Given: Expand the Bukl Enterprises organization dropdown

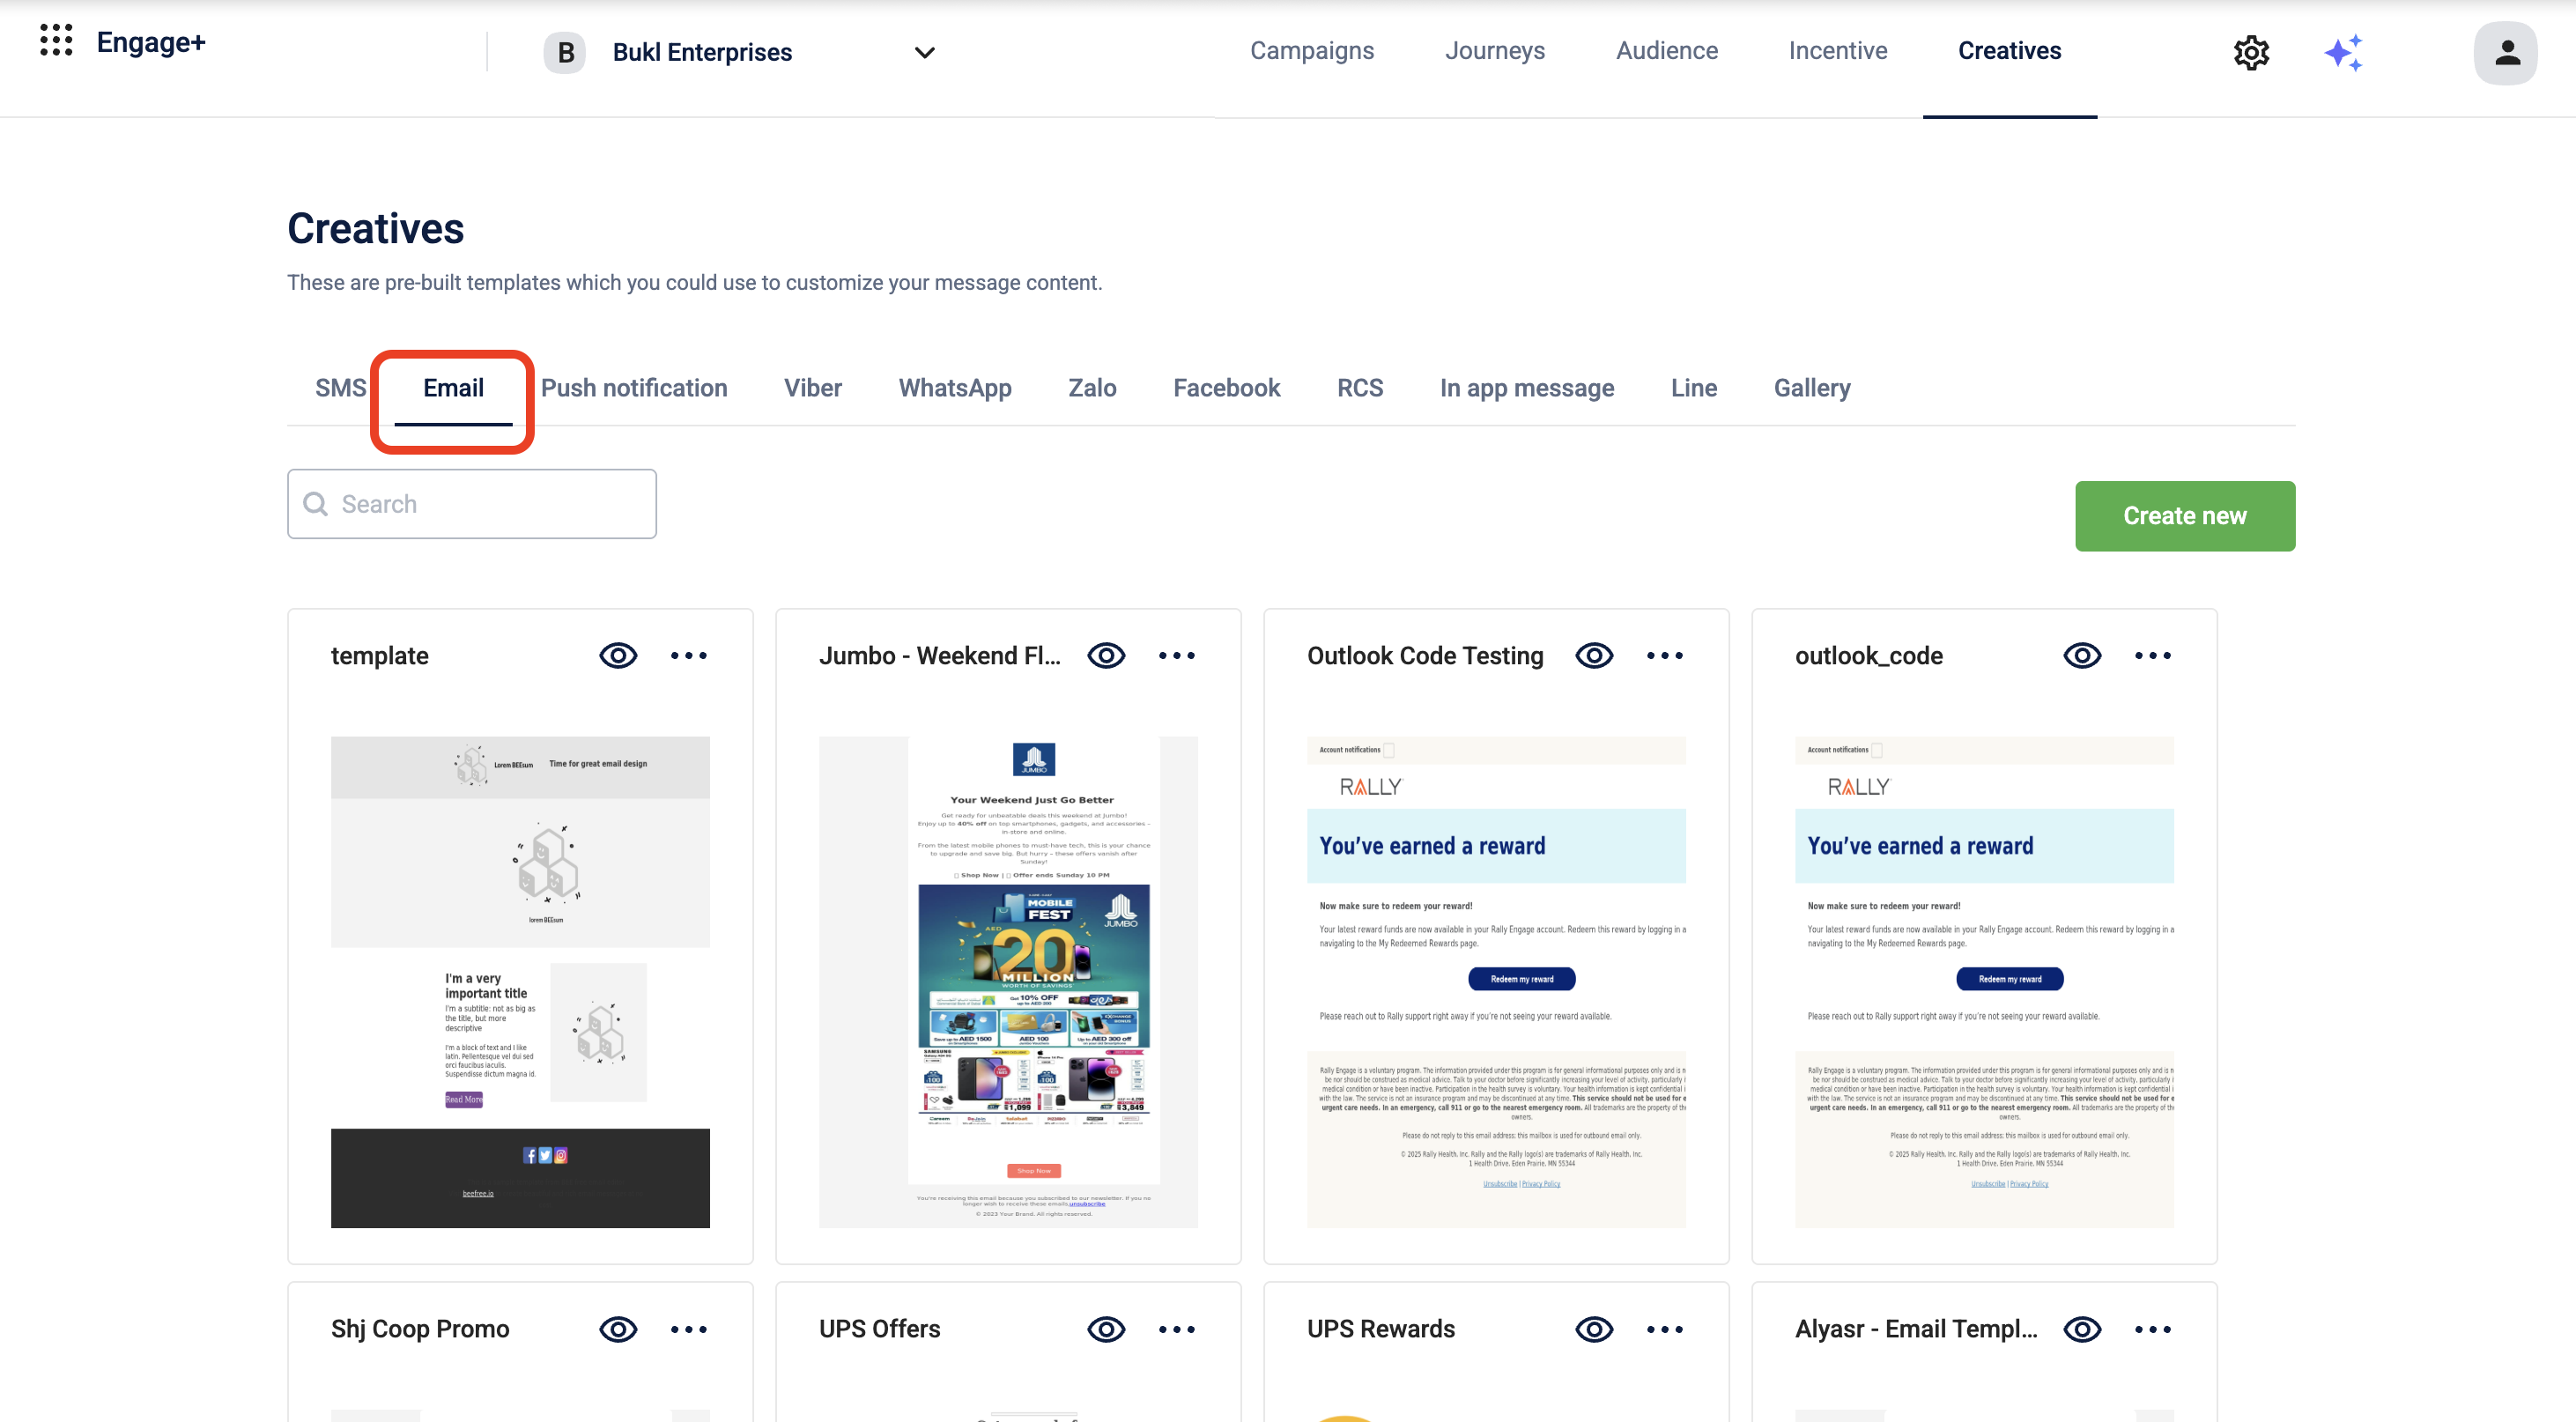Looking at the screenshot, I should coord(925,52).
